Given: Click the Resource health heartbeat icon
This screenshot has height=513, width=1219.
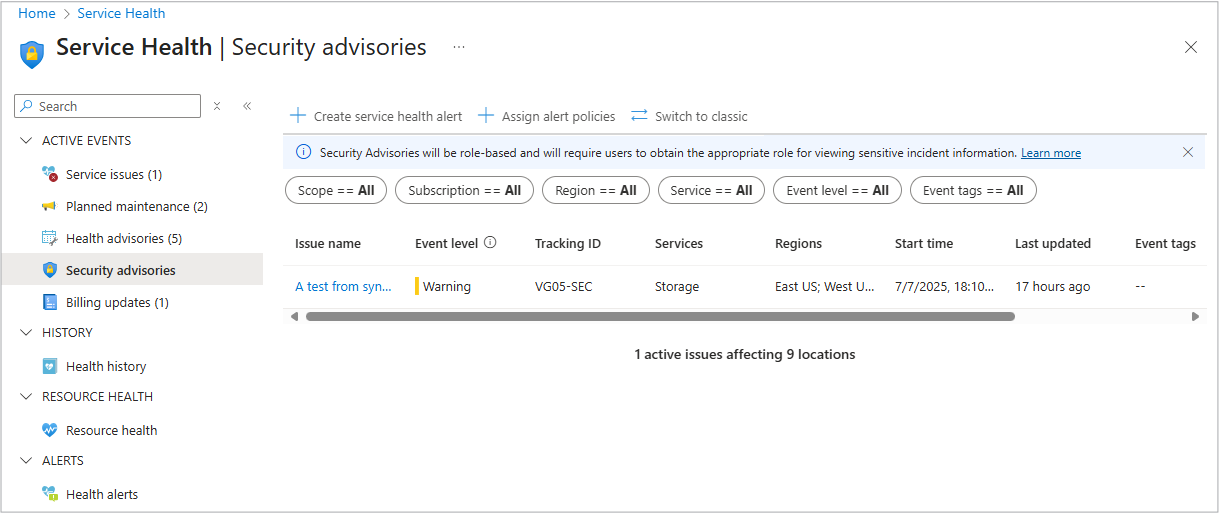Looking at the screenshot, I should pos(49,431).
